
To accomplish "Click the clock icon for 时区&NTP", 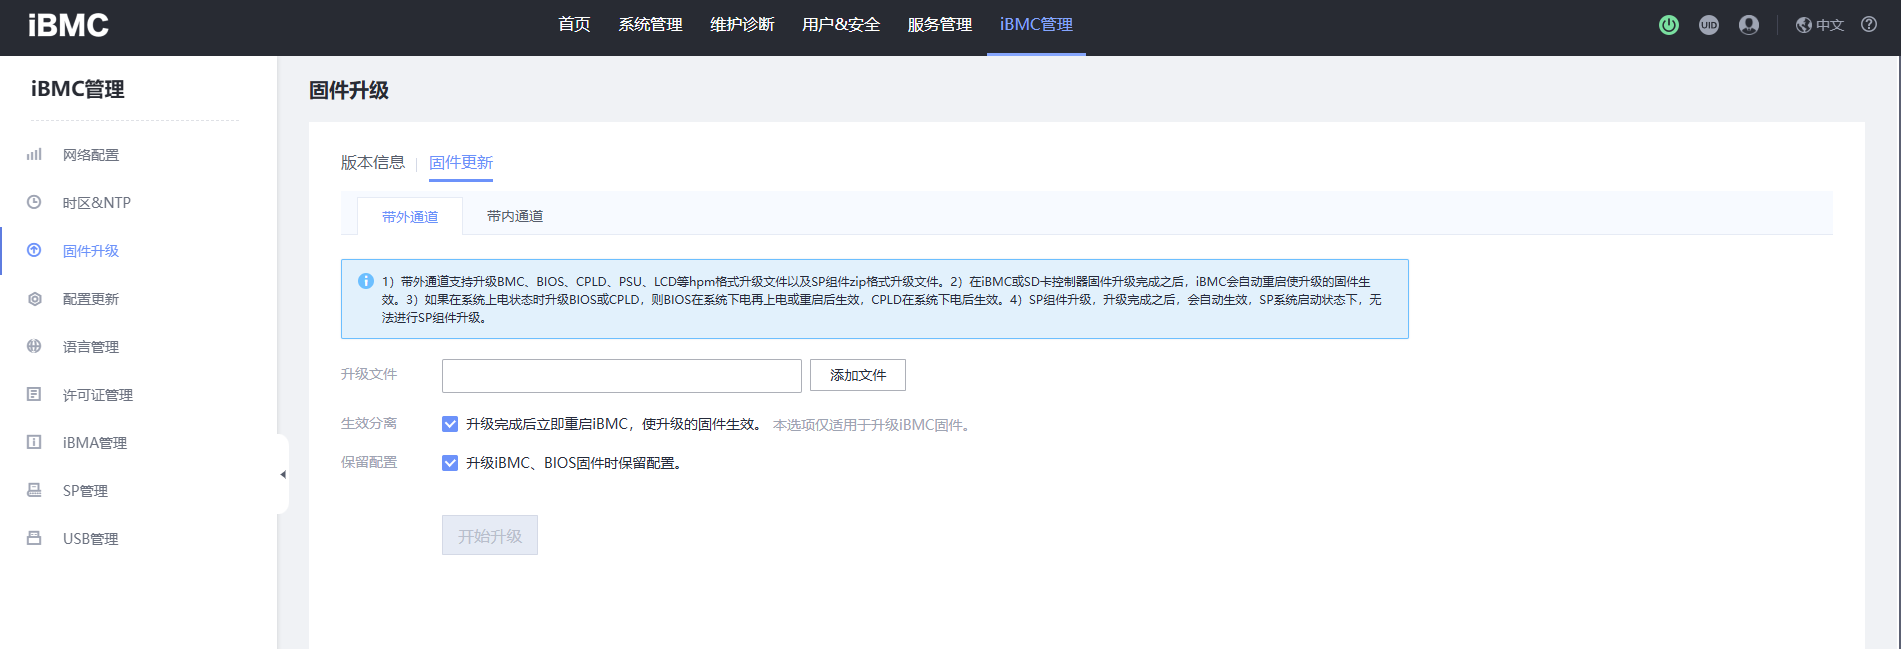I will [x=34, y=202].
